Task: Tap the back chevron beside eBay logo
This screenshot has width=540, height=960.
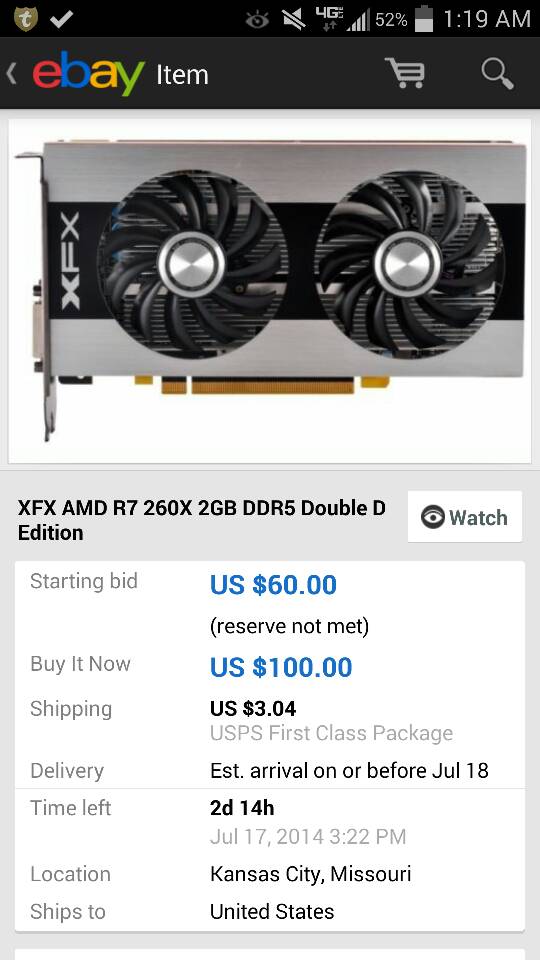Action: tap(12, 74)
